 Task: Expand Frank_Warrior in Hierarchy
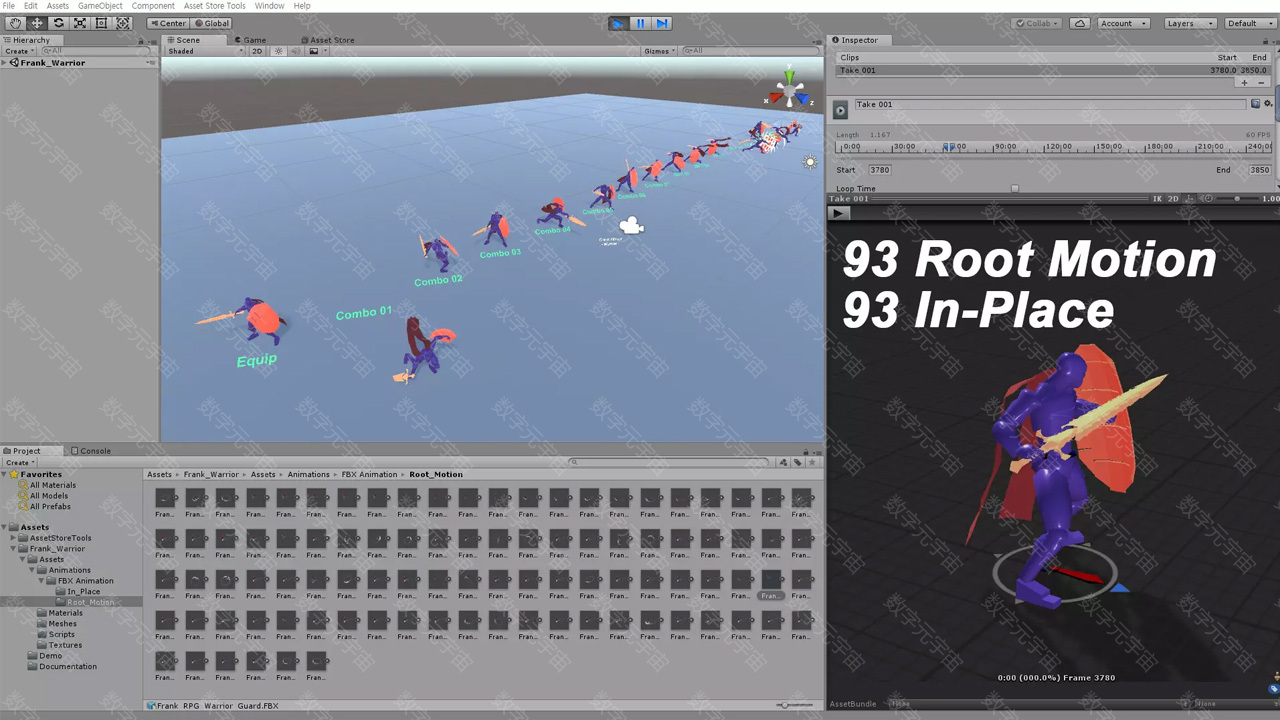[x=5, y=63]
